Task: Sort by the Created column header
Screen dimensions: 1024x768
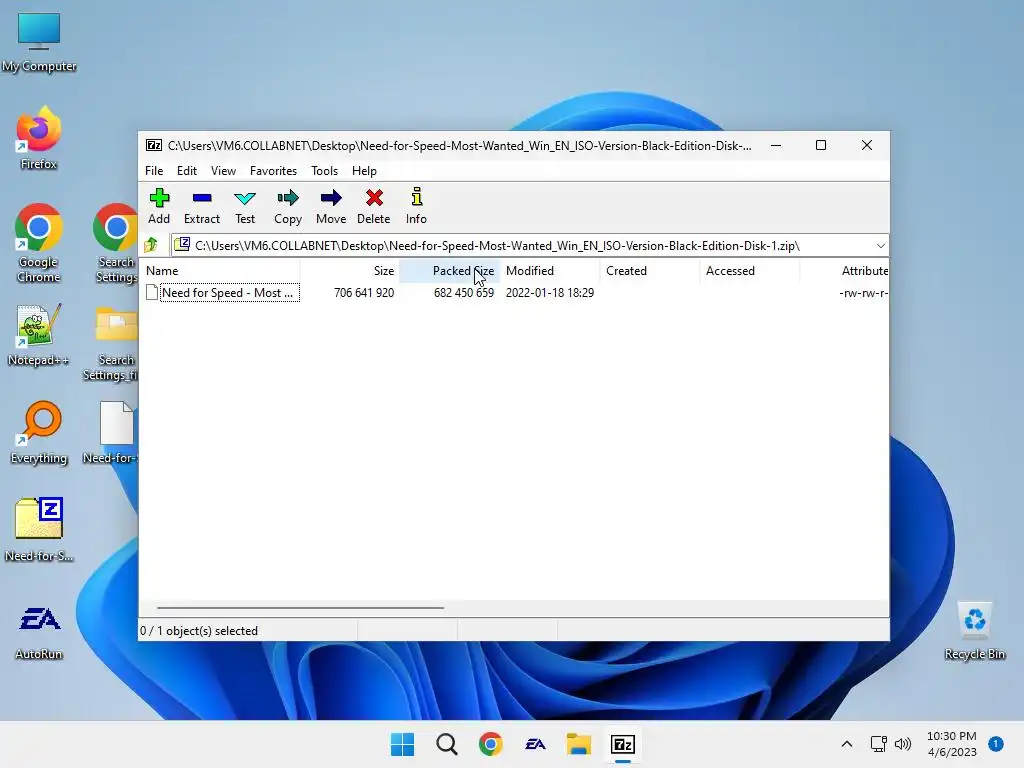Action: 650,270
